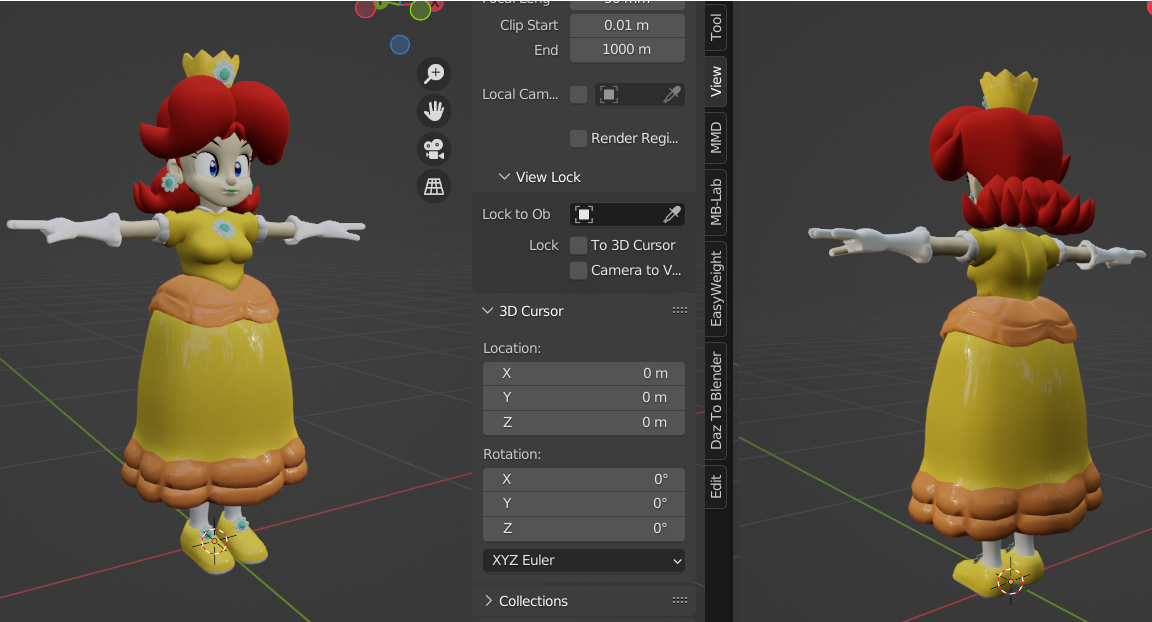1152x622 pixels.
Task: Open the XYZ Euler rotation mode dropdown
Action: [x=584, y=560]
